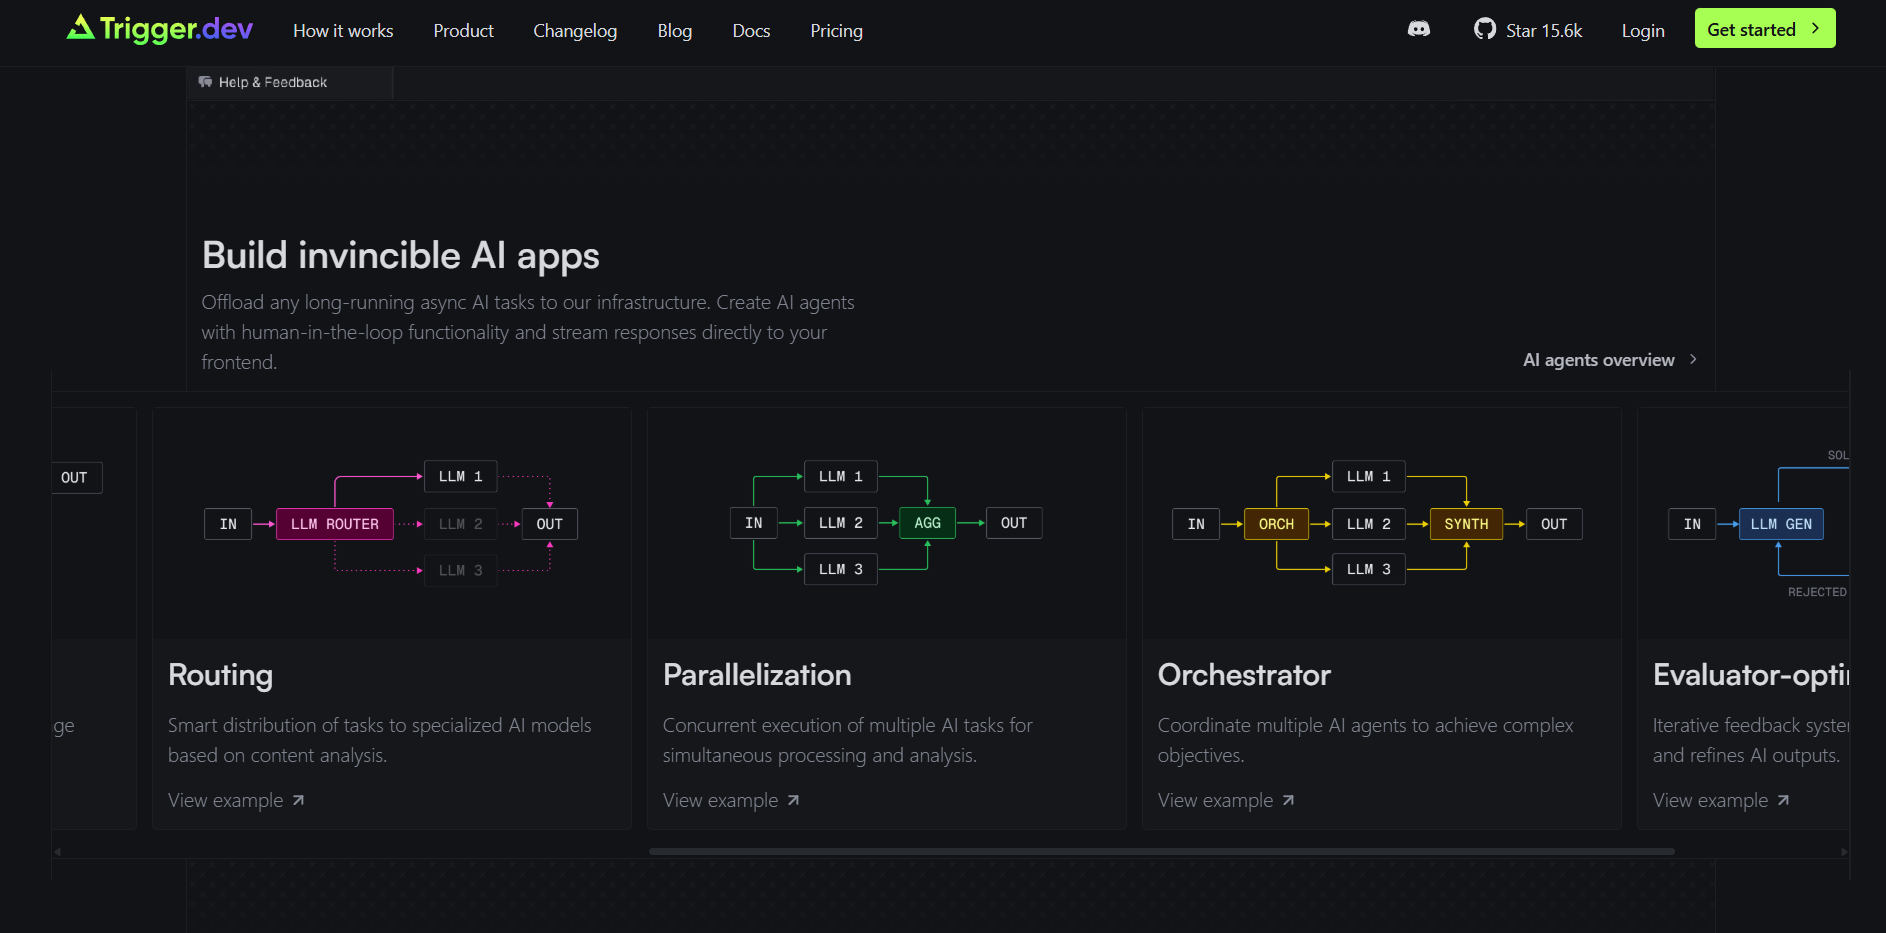Click the Routing diagram thumbnail
1886x933 pixels.
pyautogui.click(x=391, y=523)
